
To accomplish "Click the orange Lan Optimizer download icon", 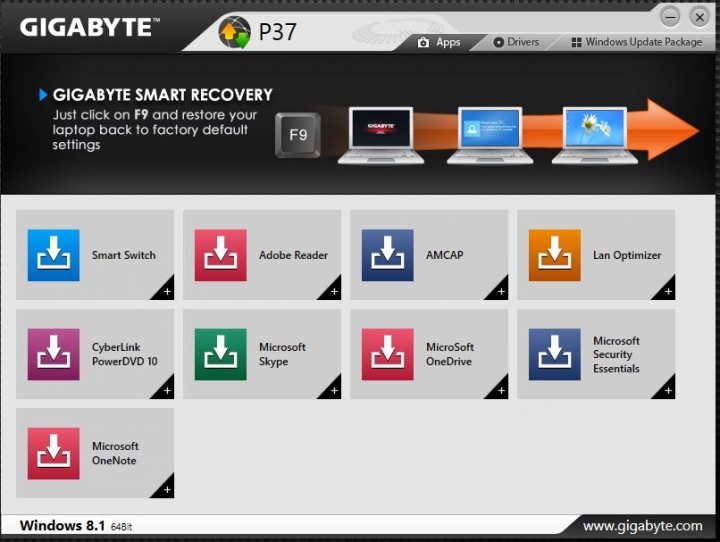I will click(x=555, y=255).
